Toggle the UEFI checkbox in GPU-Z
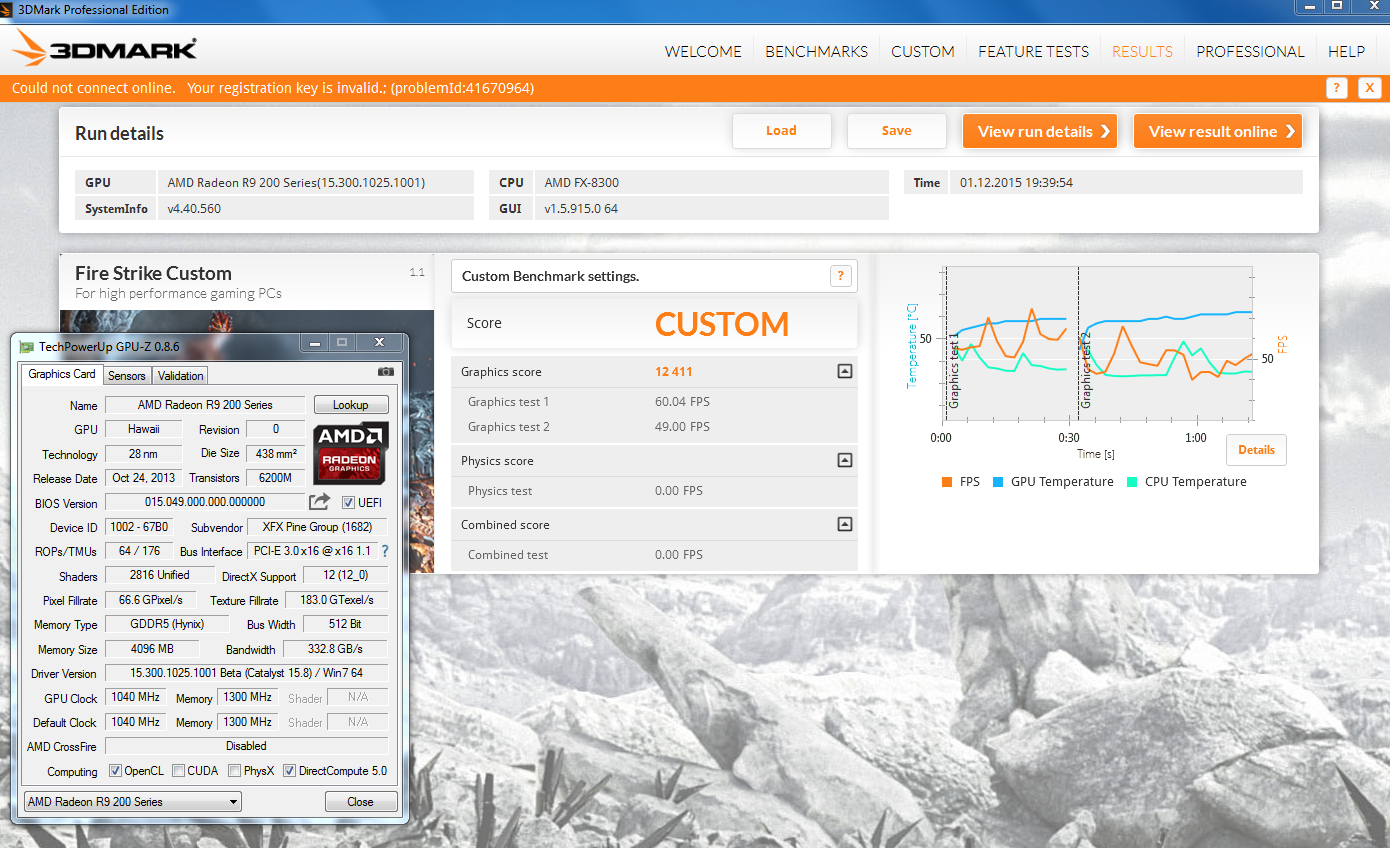The height and width of the screenshot is (848, 1390). [348, 502]
